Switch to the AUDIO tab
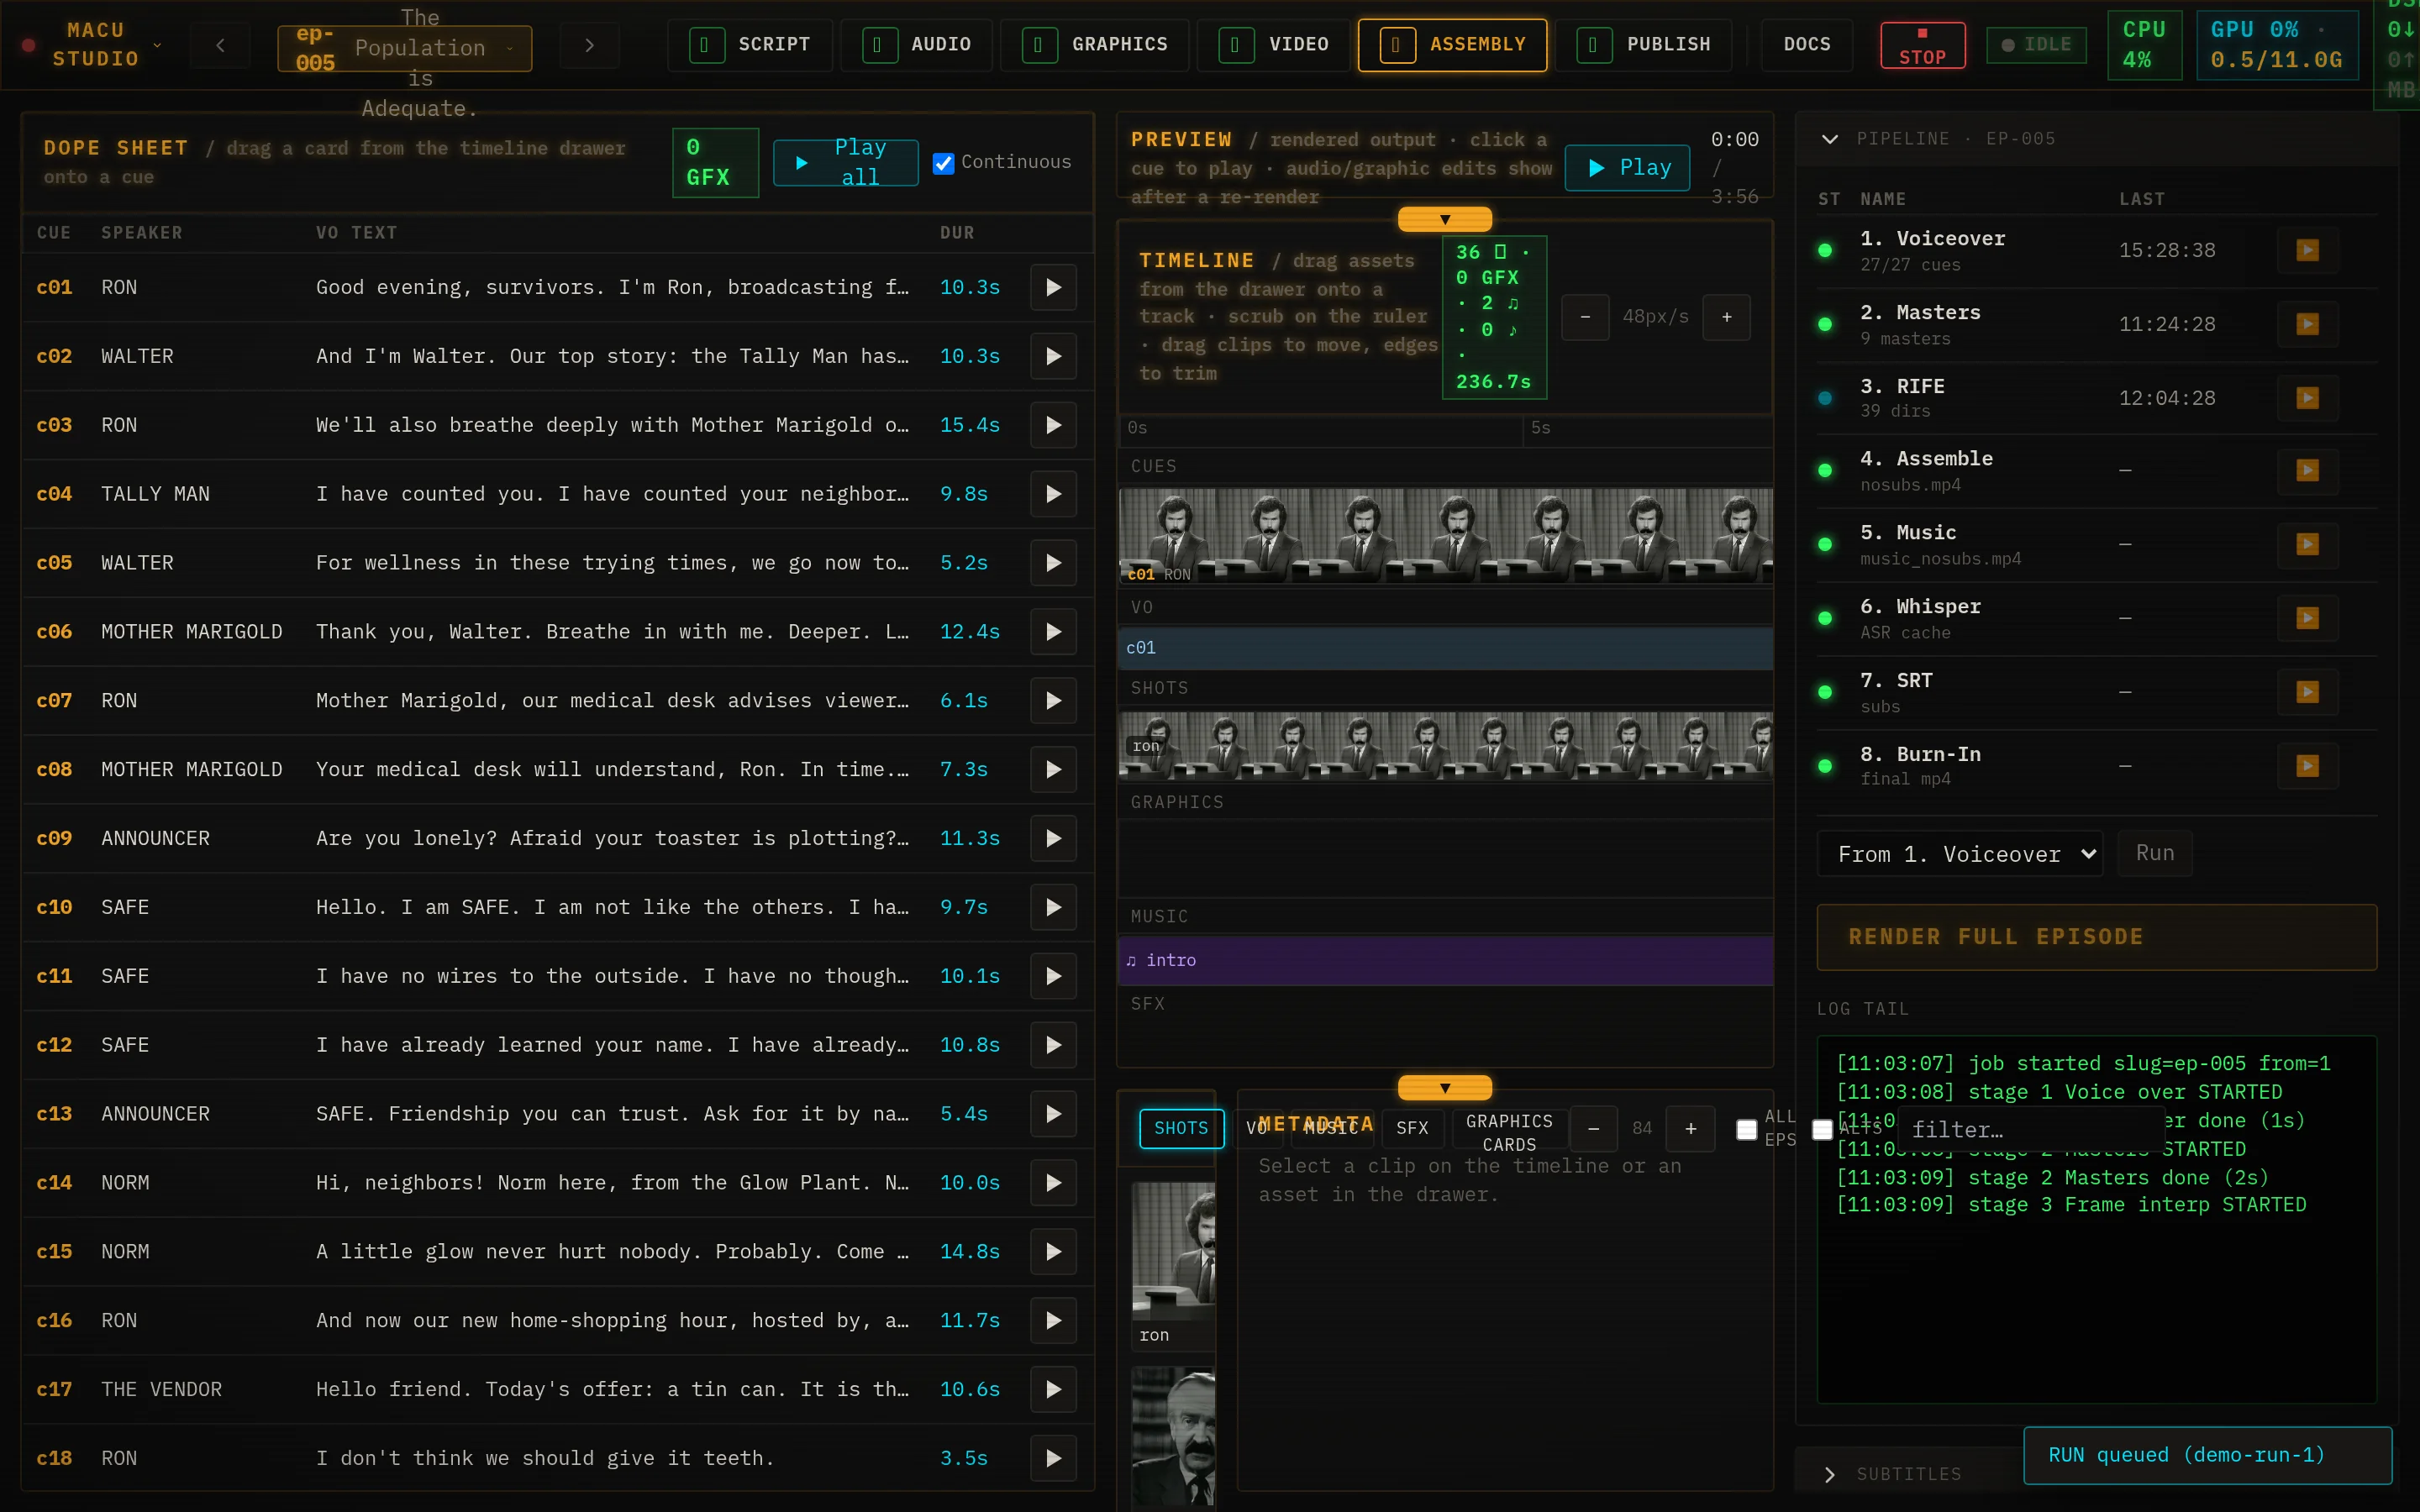 click(917, 45)
